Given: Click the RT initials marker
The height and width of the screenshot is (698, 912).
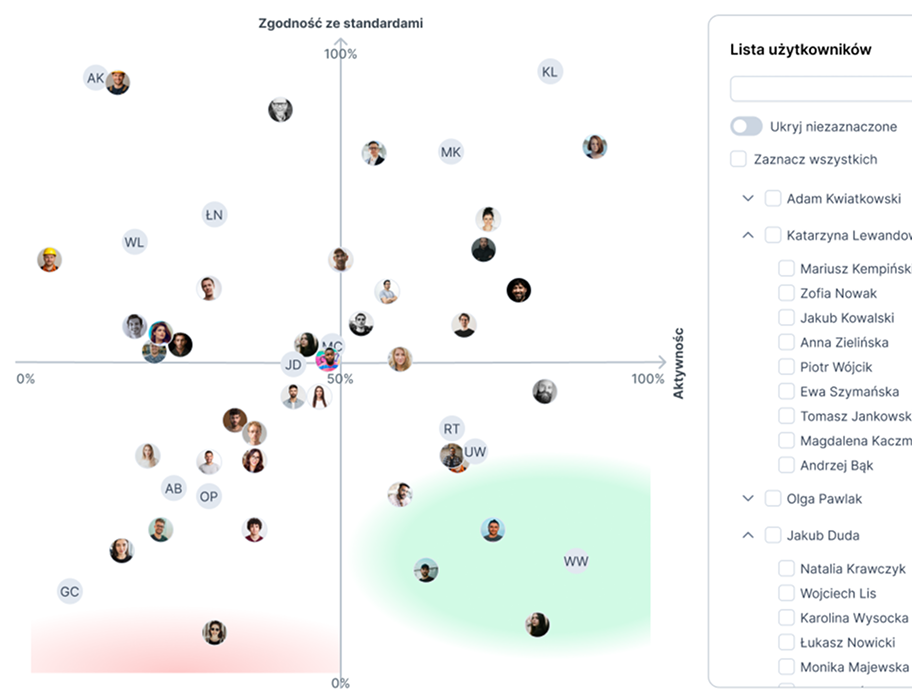Looking at the screenshot, I should pyautogui.click(x=452, y=429).
